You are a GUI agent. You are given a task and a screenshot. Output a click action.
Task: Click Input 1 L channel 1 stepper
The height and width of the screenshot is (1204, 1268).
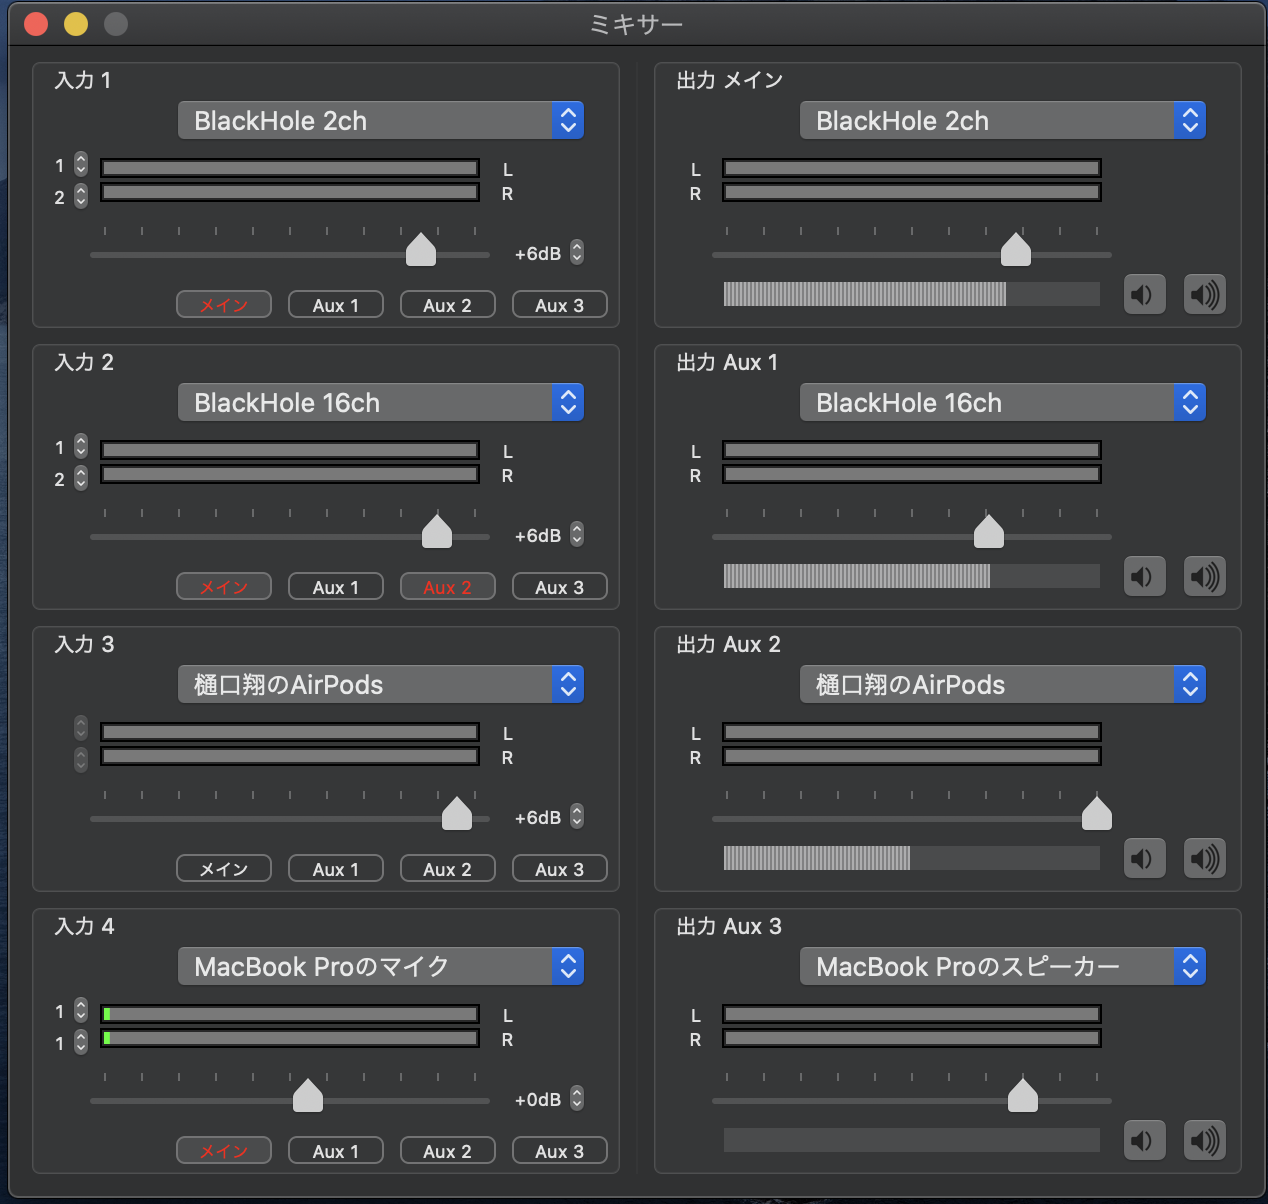click(81, 165)
